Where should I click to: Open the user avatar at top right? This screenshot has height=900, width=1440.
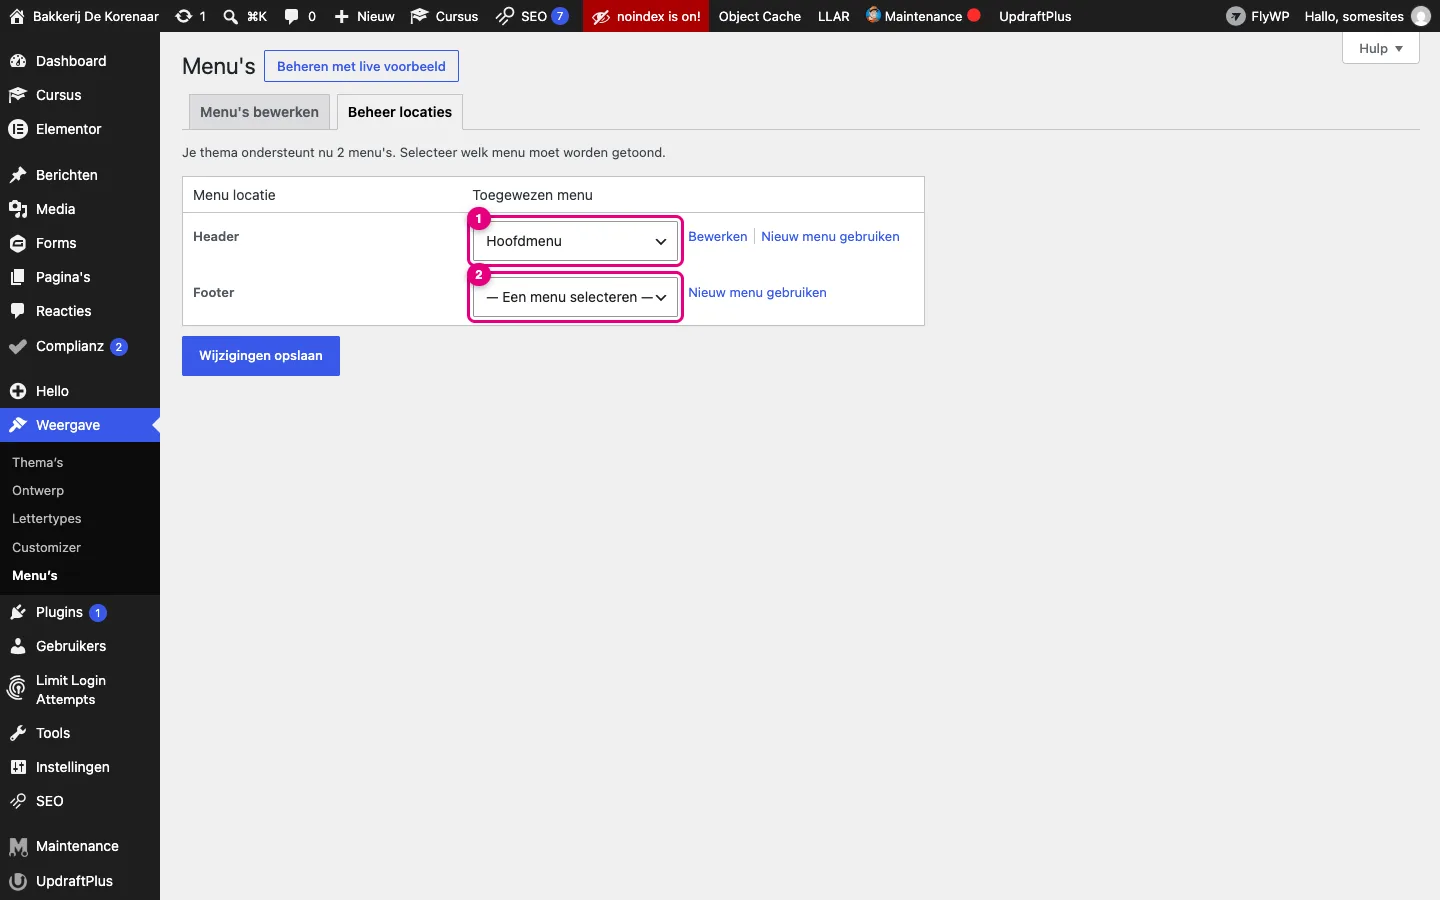(x=1421, y=16)
